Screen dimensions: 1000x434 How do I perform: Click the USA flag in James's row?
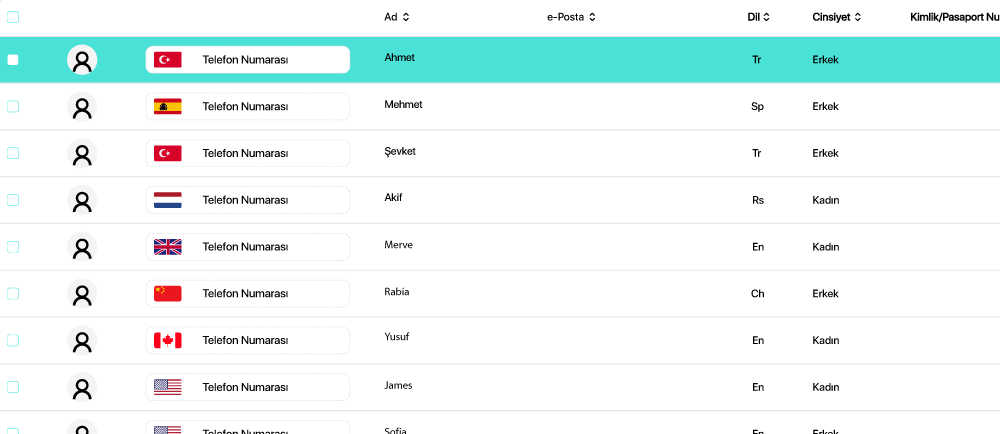(x=167, y=387)
